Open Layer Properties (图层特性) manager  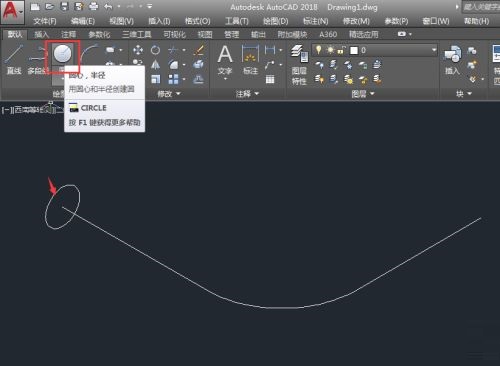299,65
